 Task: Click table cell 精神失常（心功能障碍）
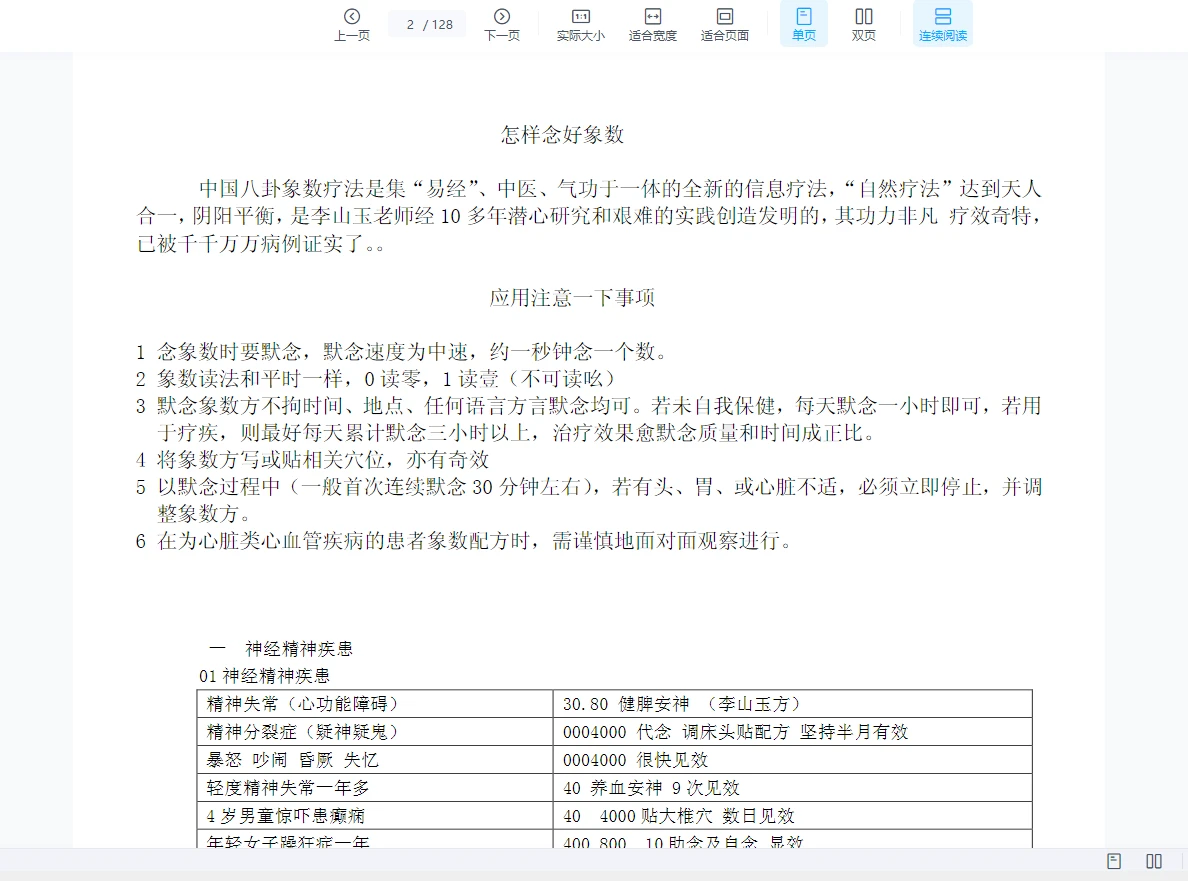coord(375,704)
